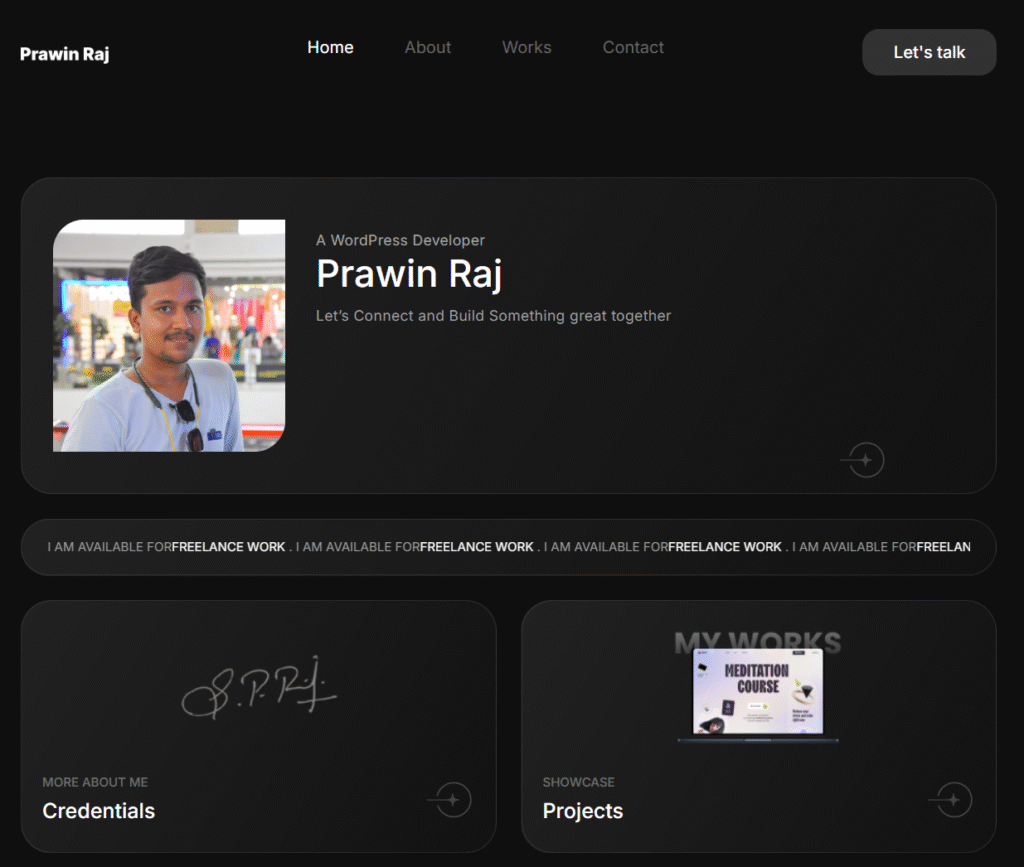Viewport: 1024px width, 867px height.
Task: Click the profile photo of the developer
Action: point(169,336)
